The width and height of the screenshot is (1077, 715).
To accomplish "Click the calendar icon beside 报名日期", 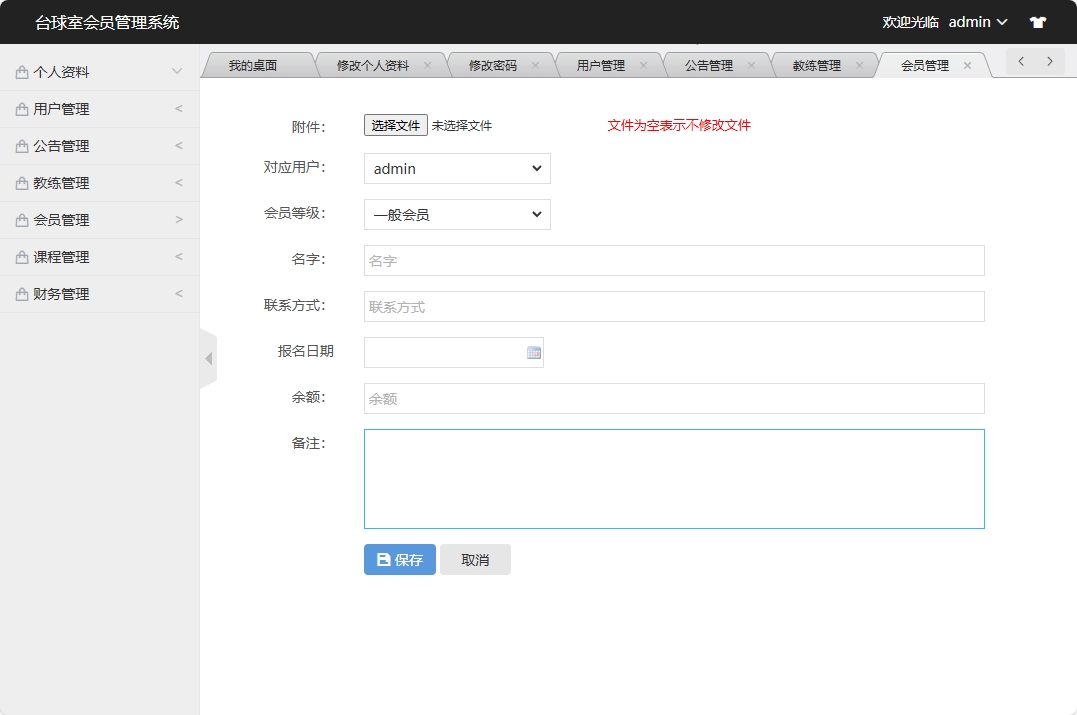I will pyautogui.click(x=534, y=351).
